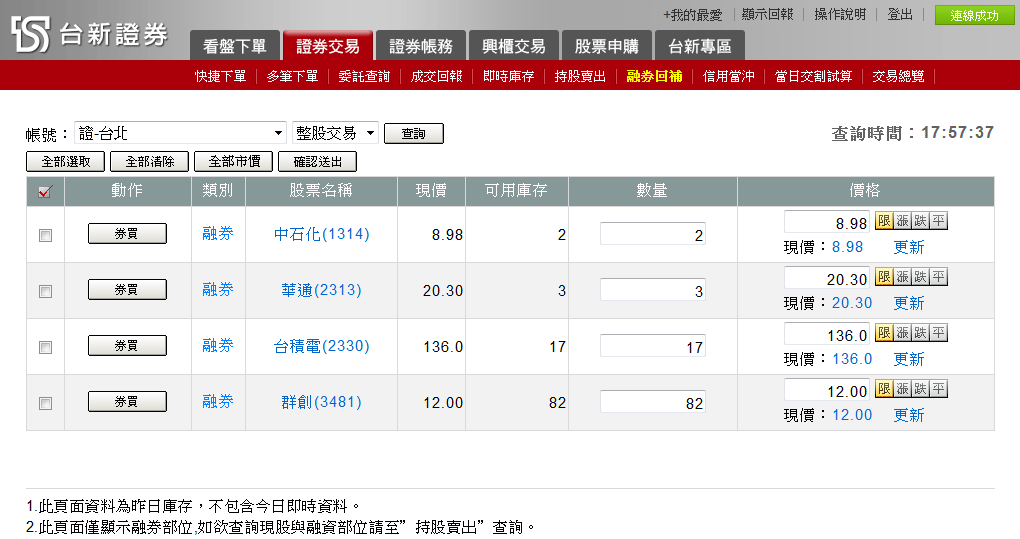
Task: Switch to the 看盤下單 tab
Action: (234, 46)
